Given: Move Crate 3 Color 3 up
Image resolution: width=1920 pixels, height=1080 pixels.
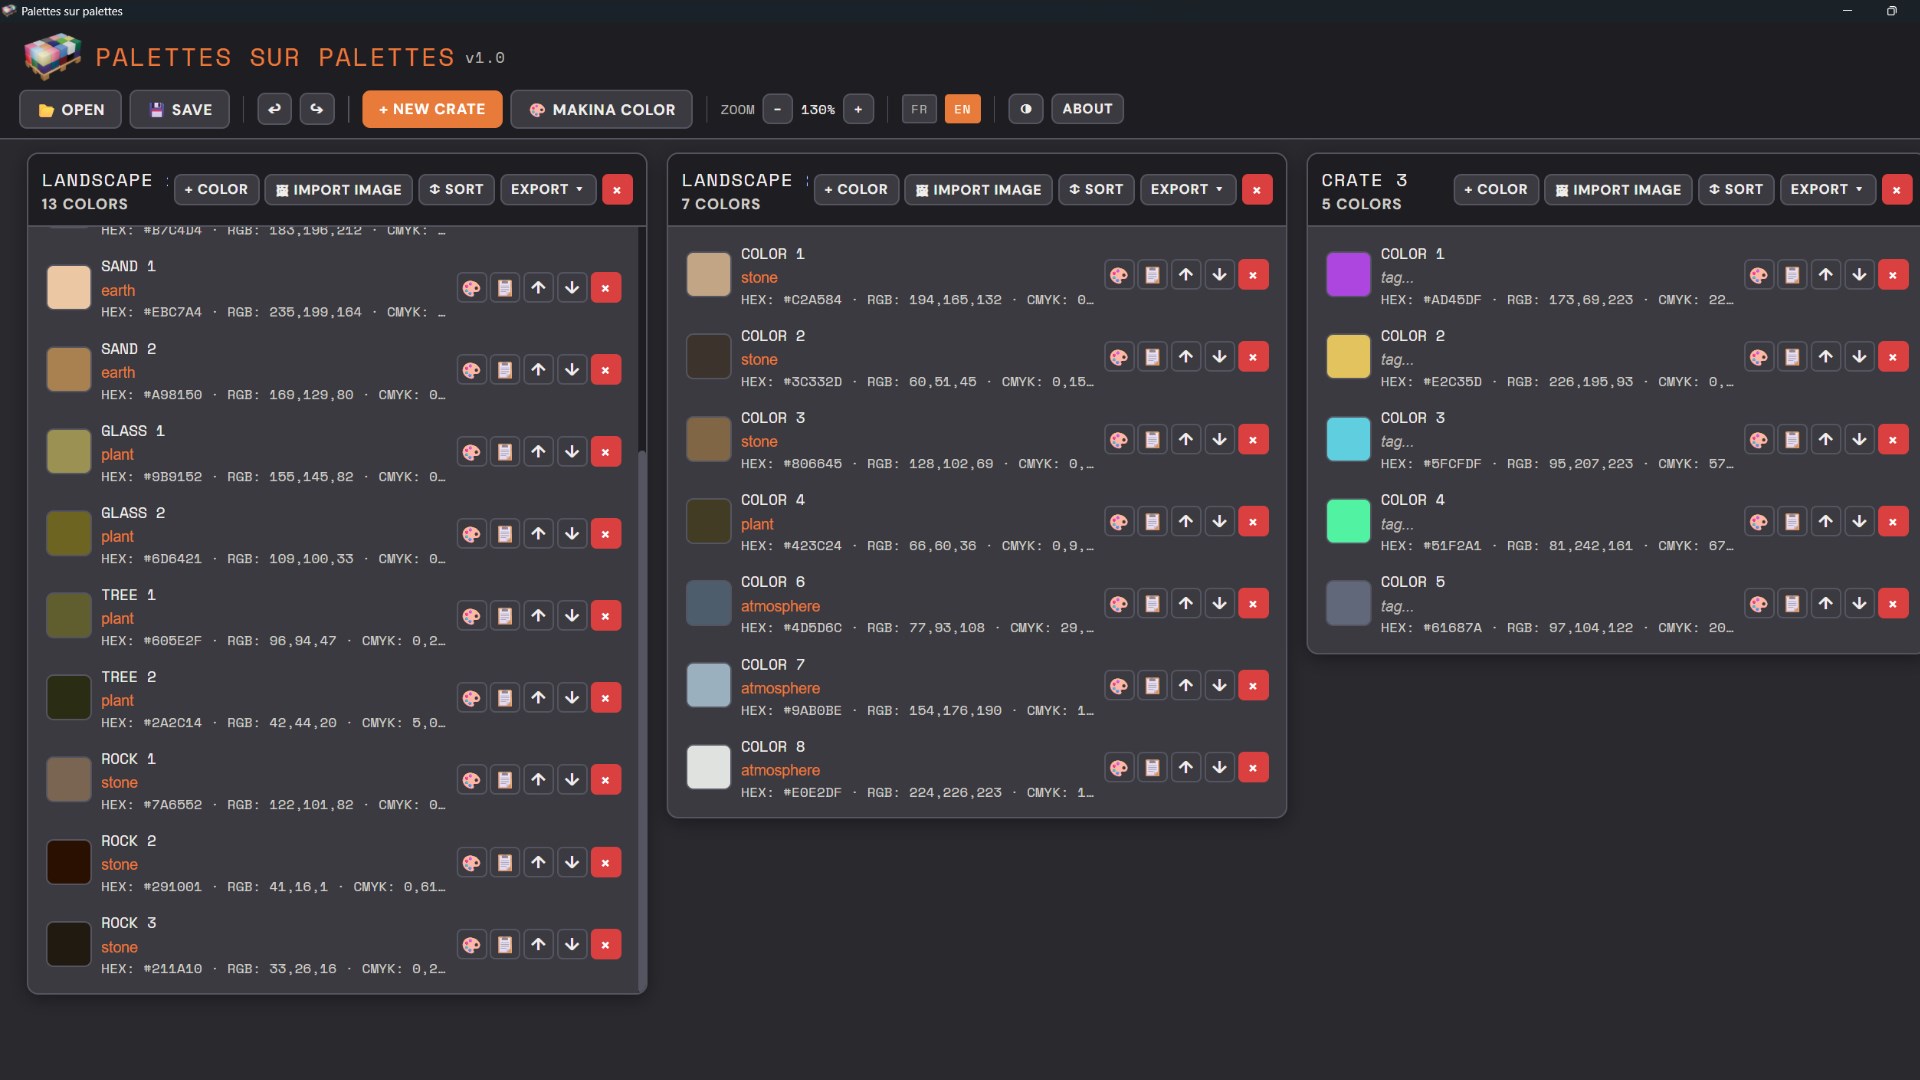Looking at the screenshot, I should [1826, 439].
